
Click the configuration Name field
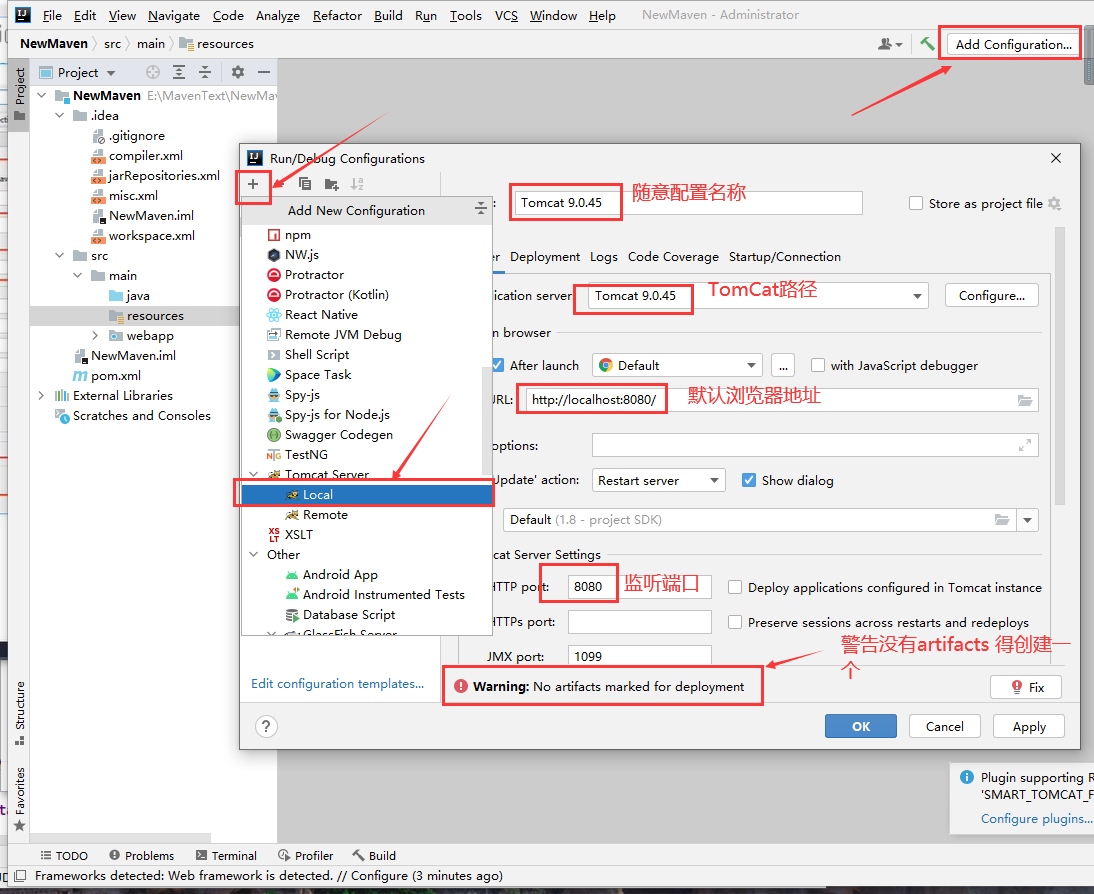[688, 203]
